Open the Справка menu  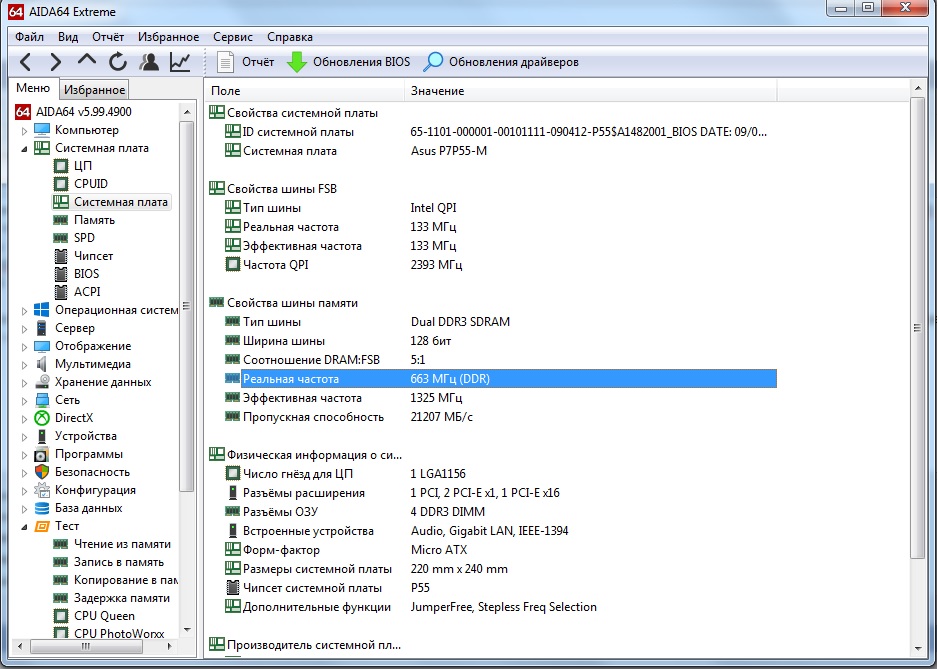coord(290,37)
